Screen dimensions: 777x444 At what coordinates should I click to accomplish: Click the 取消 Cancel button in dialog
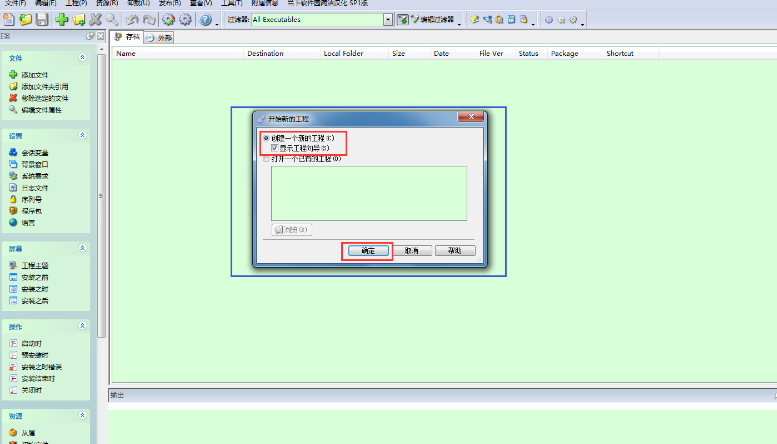click(411, 251)
